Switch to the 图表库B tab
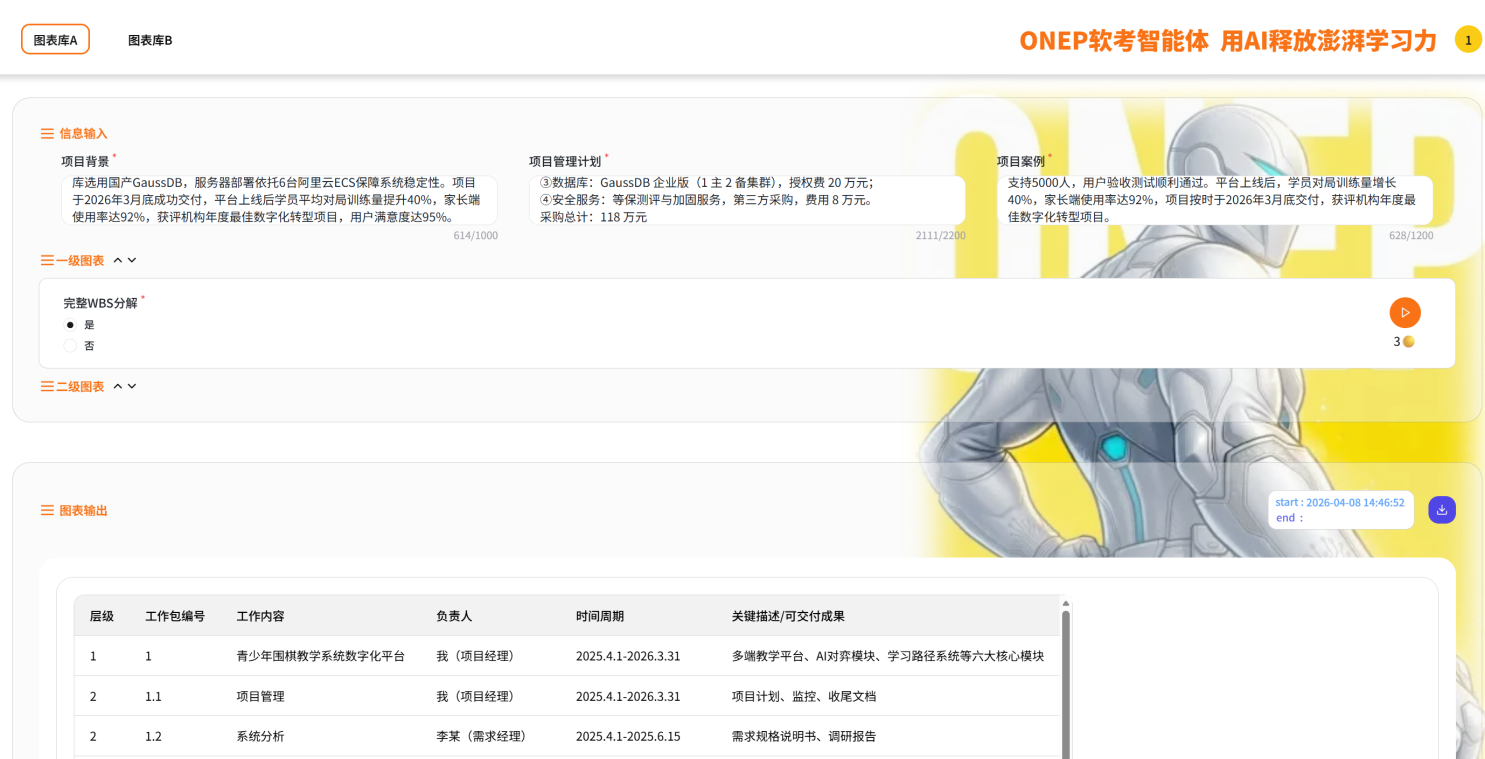Image resolution: width=1485 pixels, height=759 pixels. pyautogui.click(x=149, y=40)
